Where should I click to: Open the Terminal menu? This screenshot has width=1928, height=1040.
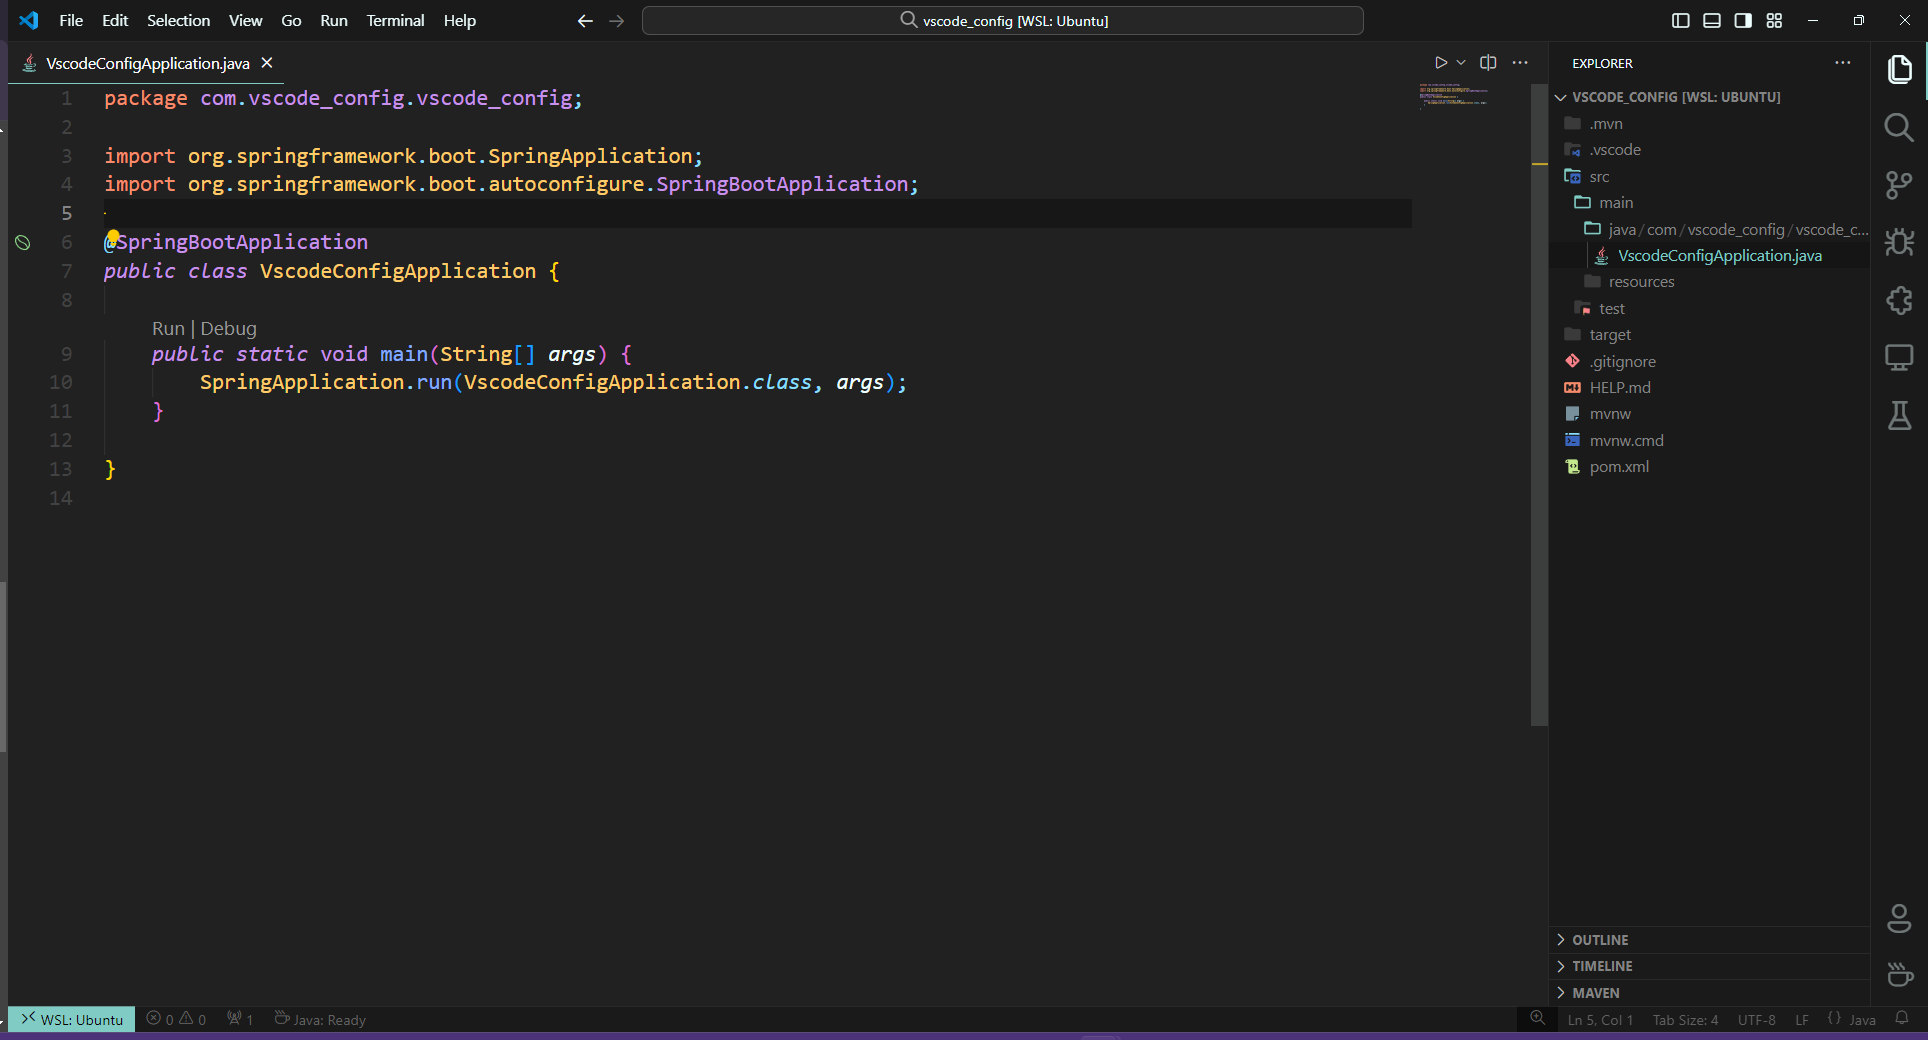[394, 20]
